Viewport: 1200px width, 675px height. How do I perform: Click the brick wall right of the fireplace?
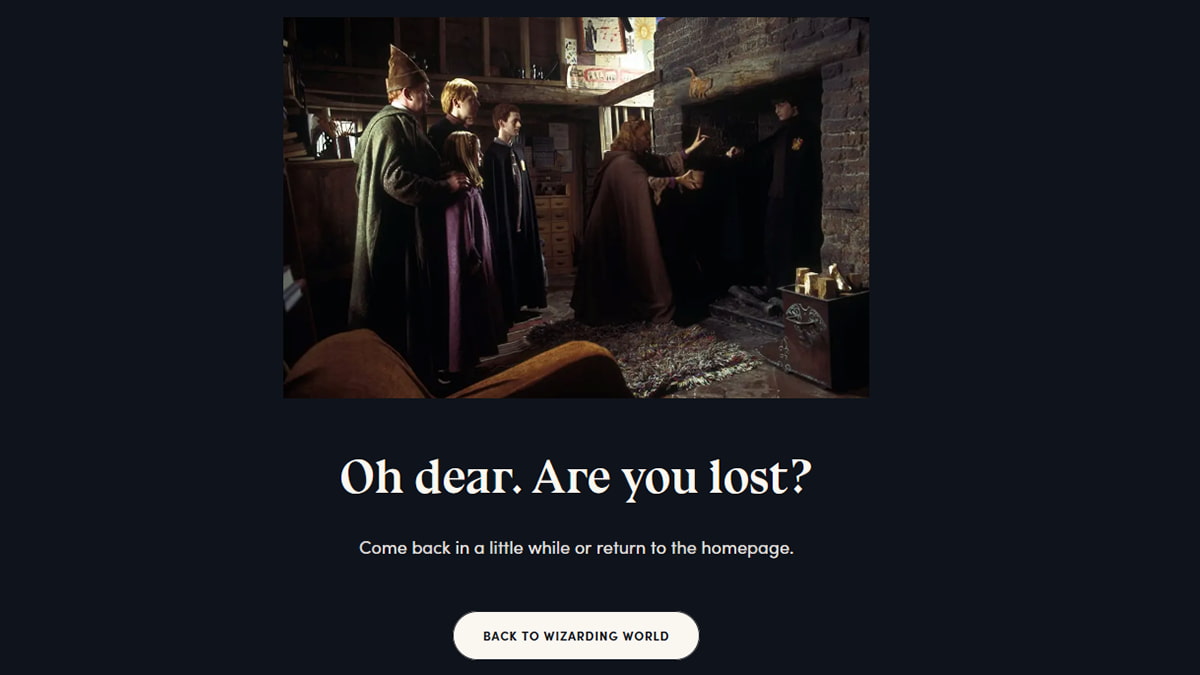pyautogui.click(x=844, y=170)
